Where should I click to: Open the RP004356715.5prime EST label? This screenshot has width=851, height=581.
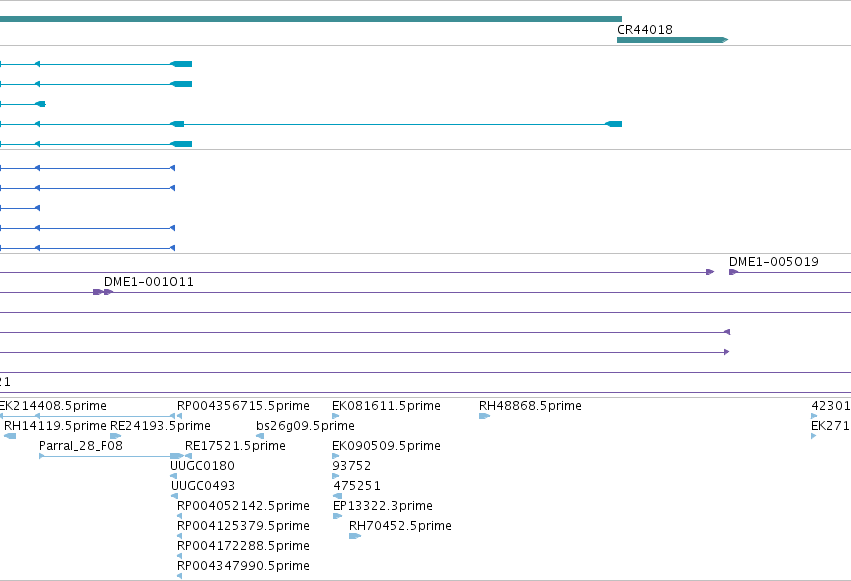pos(243,406)
